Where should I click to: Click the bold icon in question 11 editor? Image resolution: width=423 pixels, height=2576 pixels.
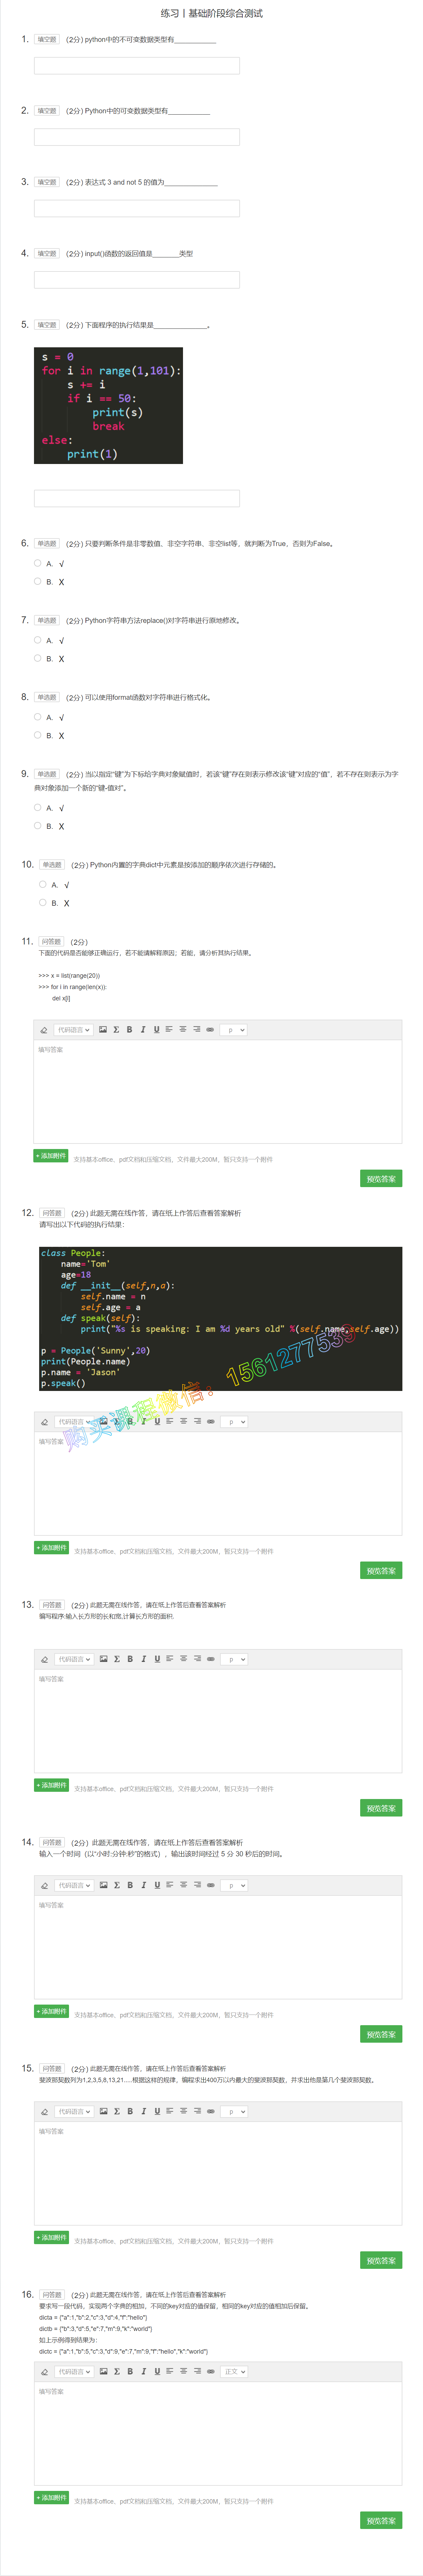tap(129, 1029)
